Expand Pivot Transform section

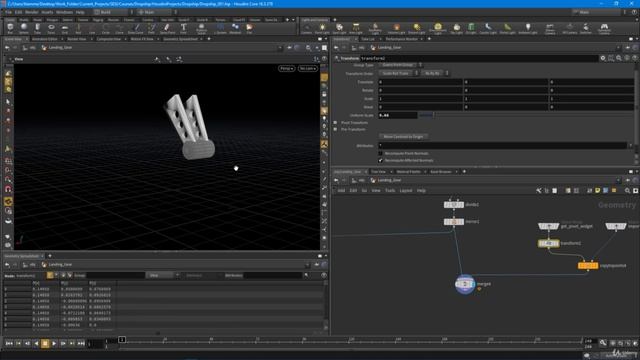pyautogui.click(x=336, y=122)
